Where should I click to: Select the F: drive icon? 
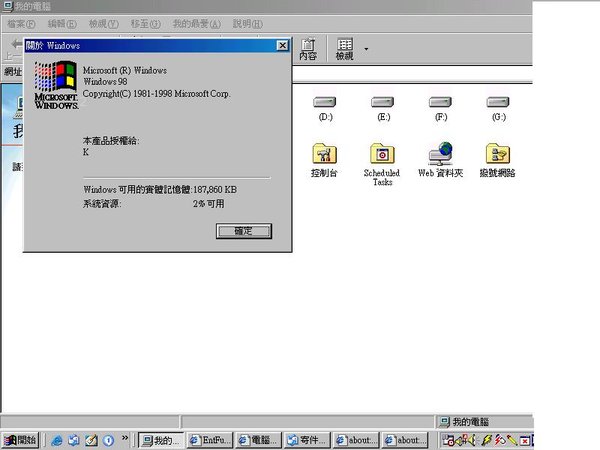click(441, 109)
